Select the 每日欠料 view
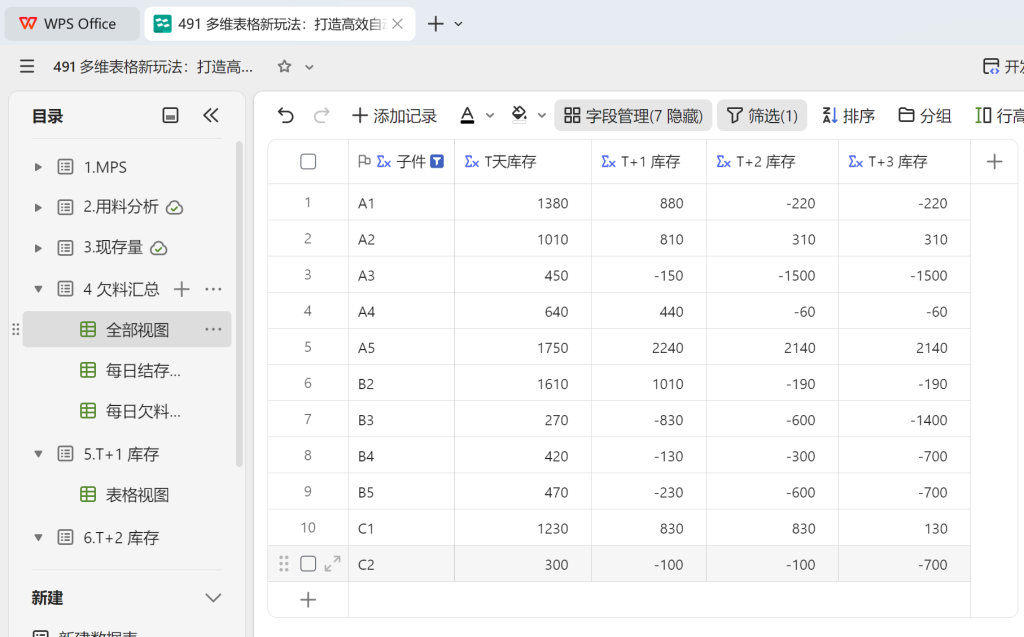The height and width of the screenshot is (637, 1024). pos(130,411)
